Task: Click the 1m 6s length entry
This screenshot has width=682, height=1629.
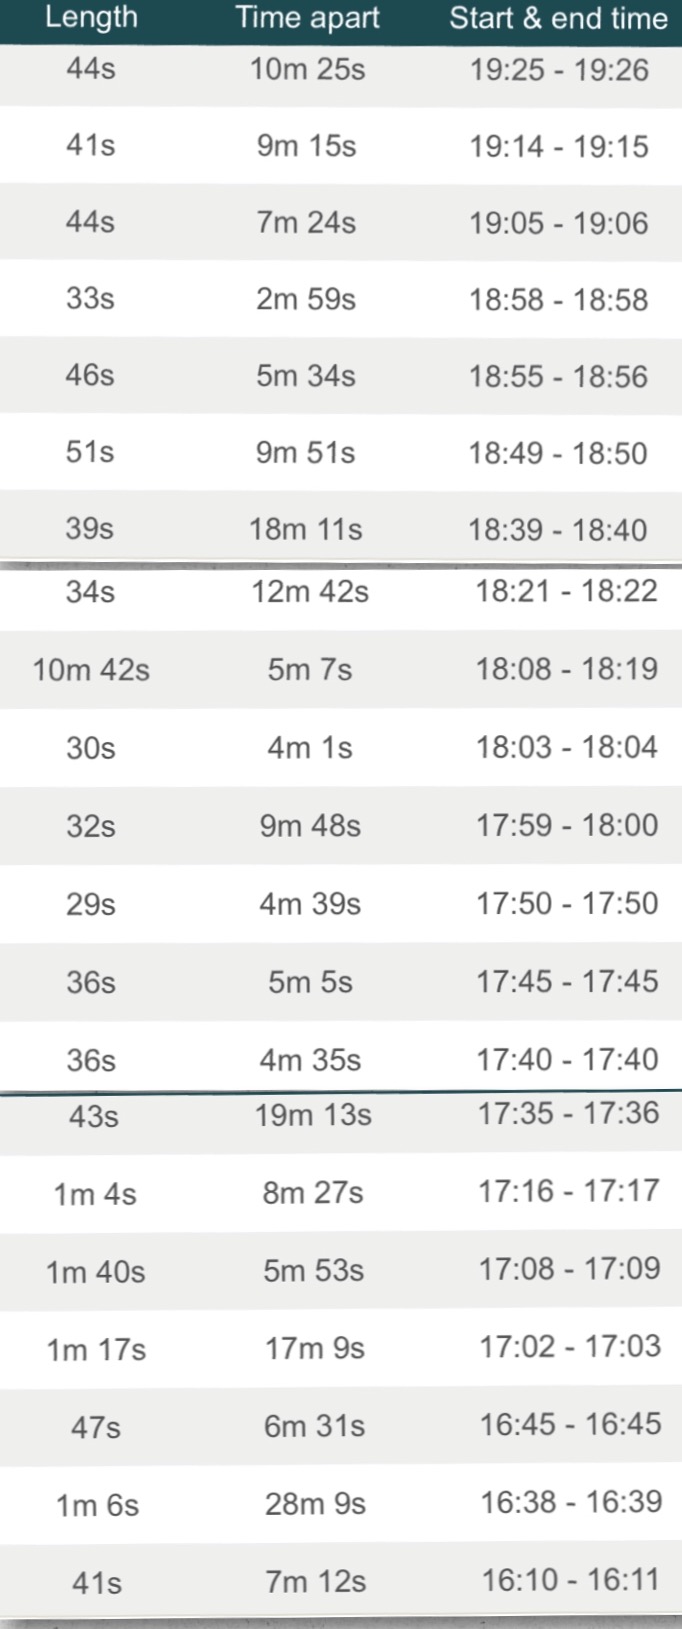Action: coord(97,1505)
